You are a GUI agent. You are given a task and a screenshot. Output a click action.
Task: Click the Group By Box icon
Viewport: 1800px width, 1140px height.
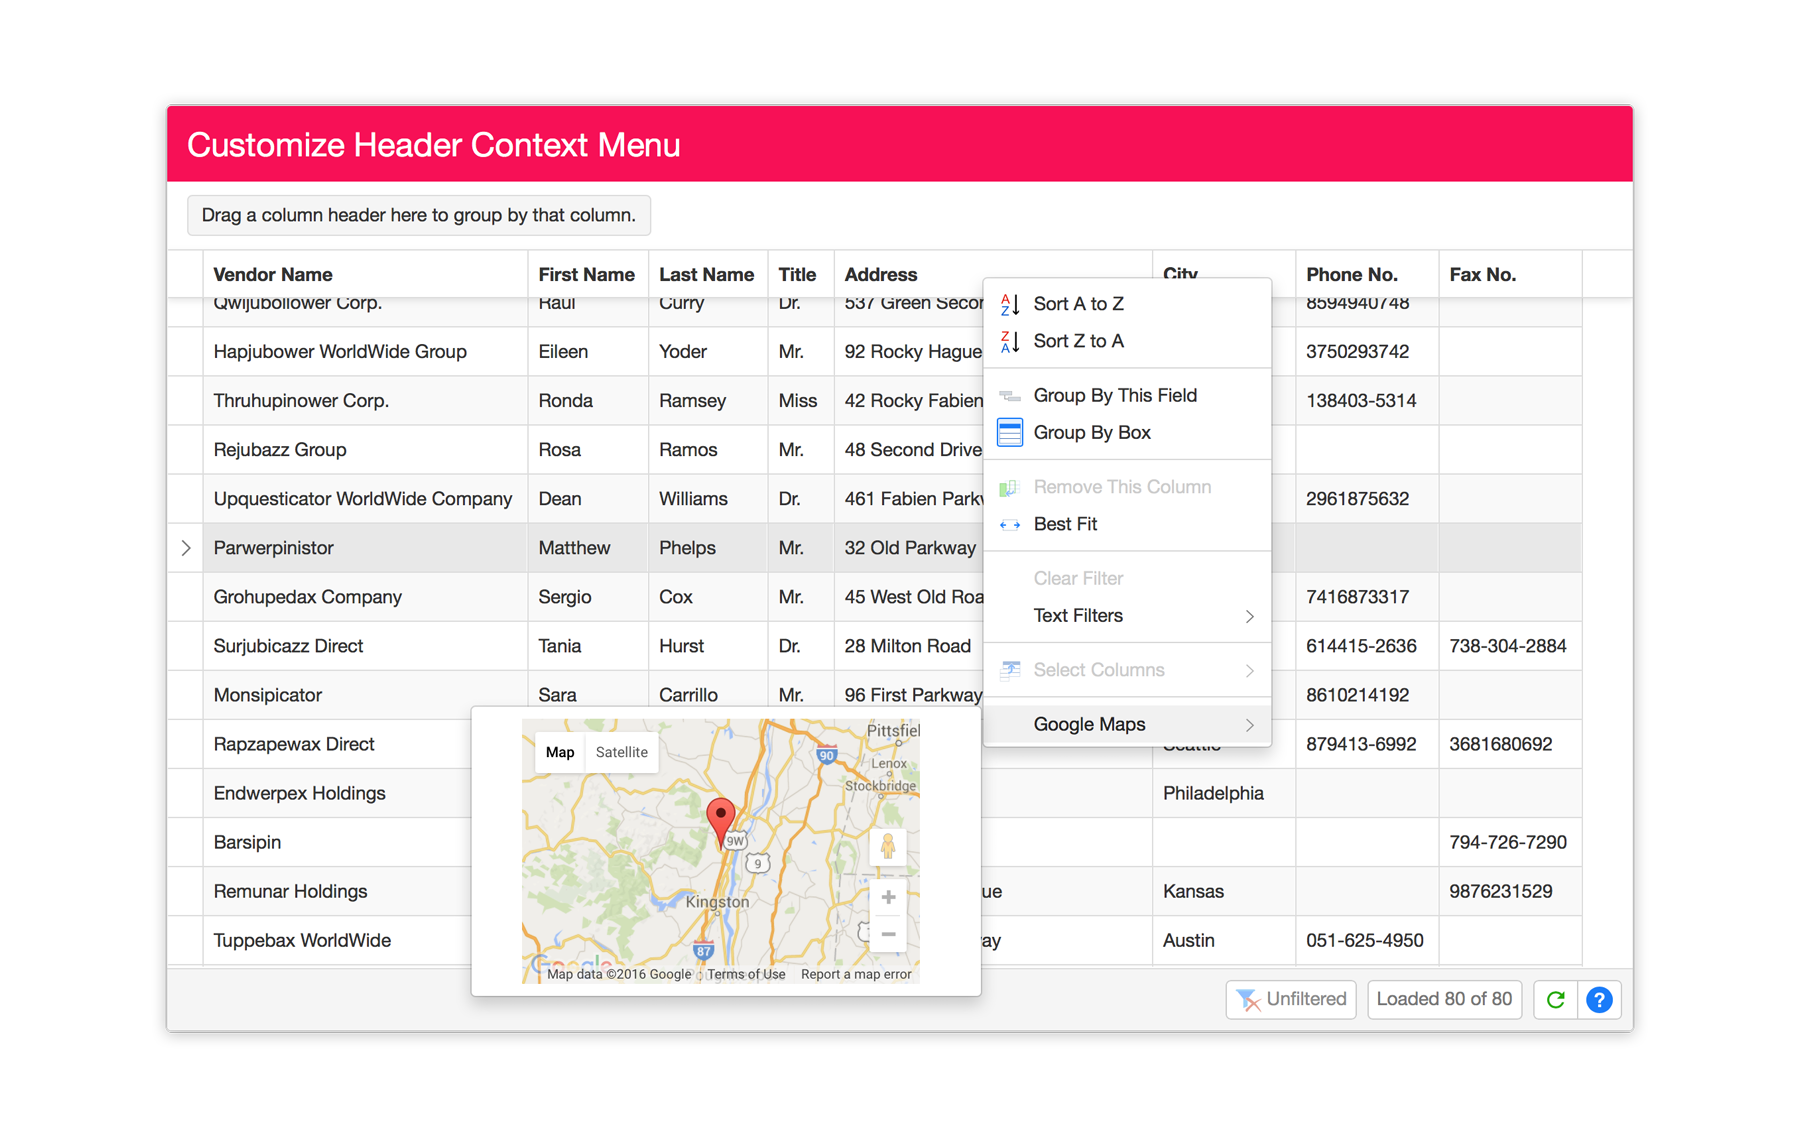coord(1010,433)
